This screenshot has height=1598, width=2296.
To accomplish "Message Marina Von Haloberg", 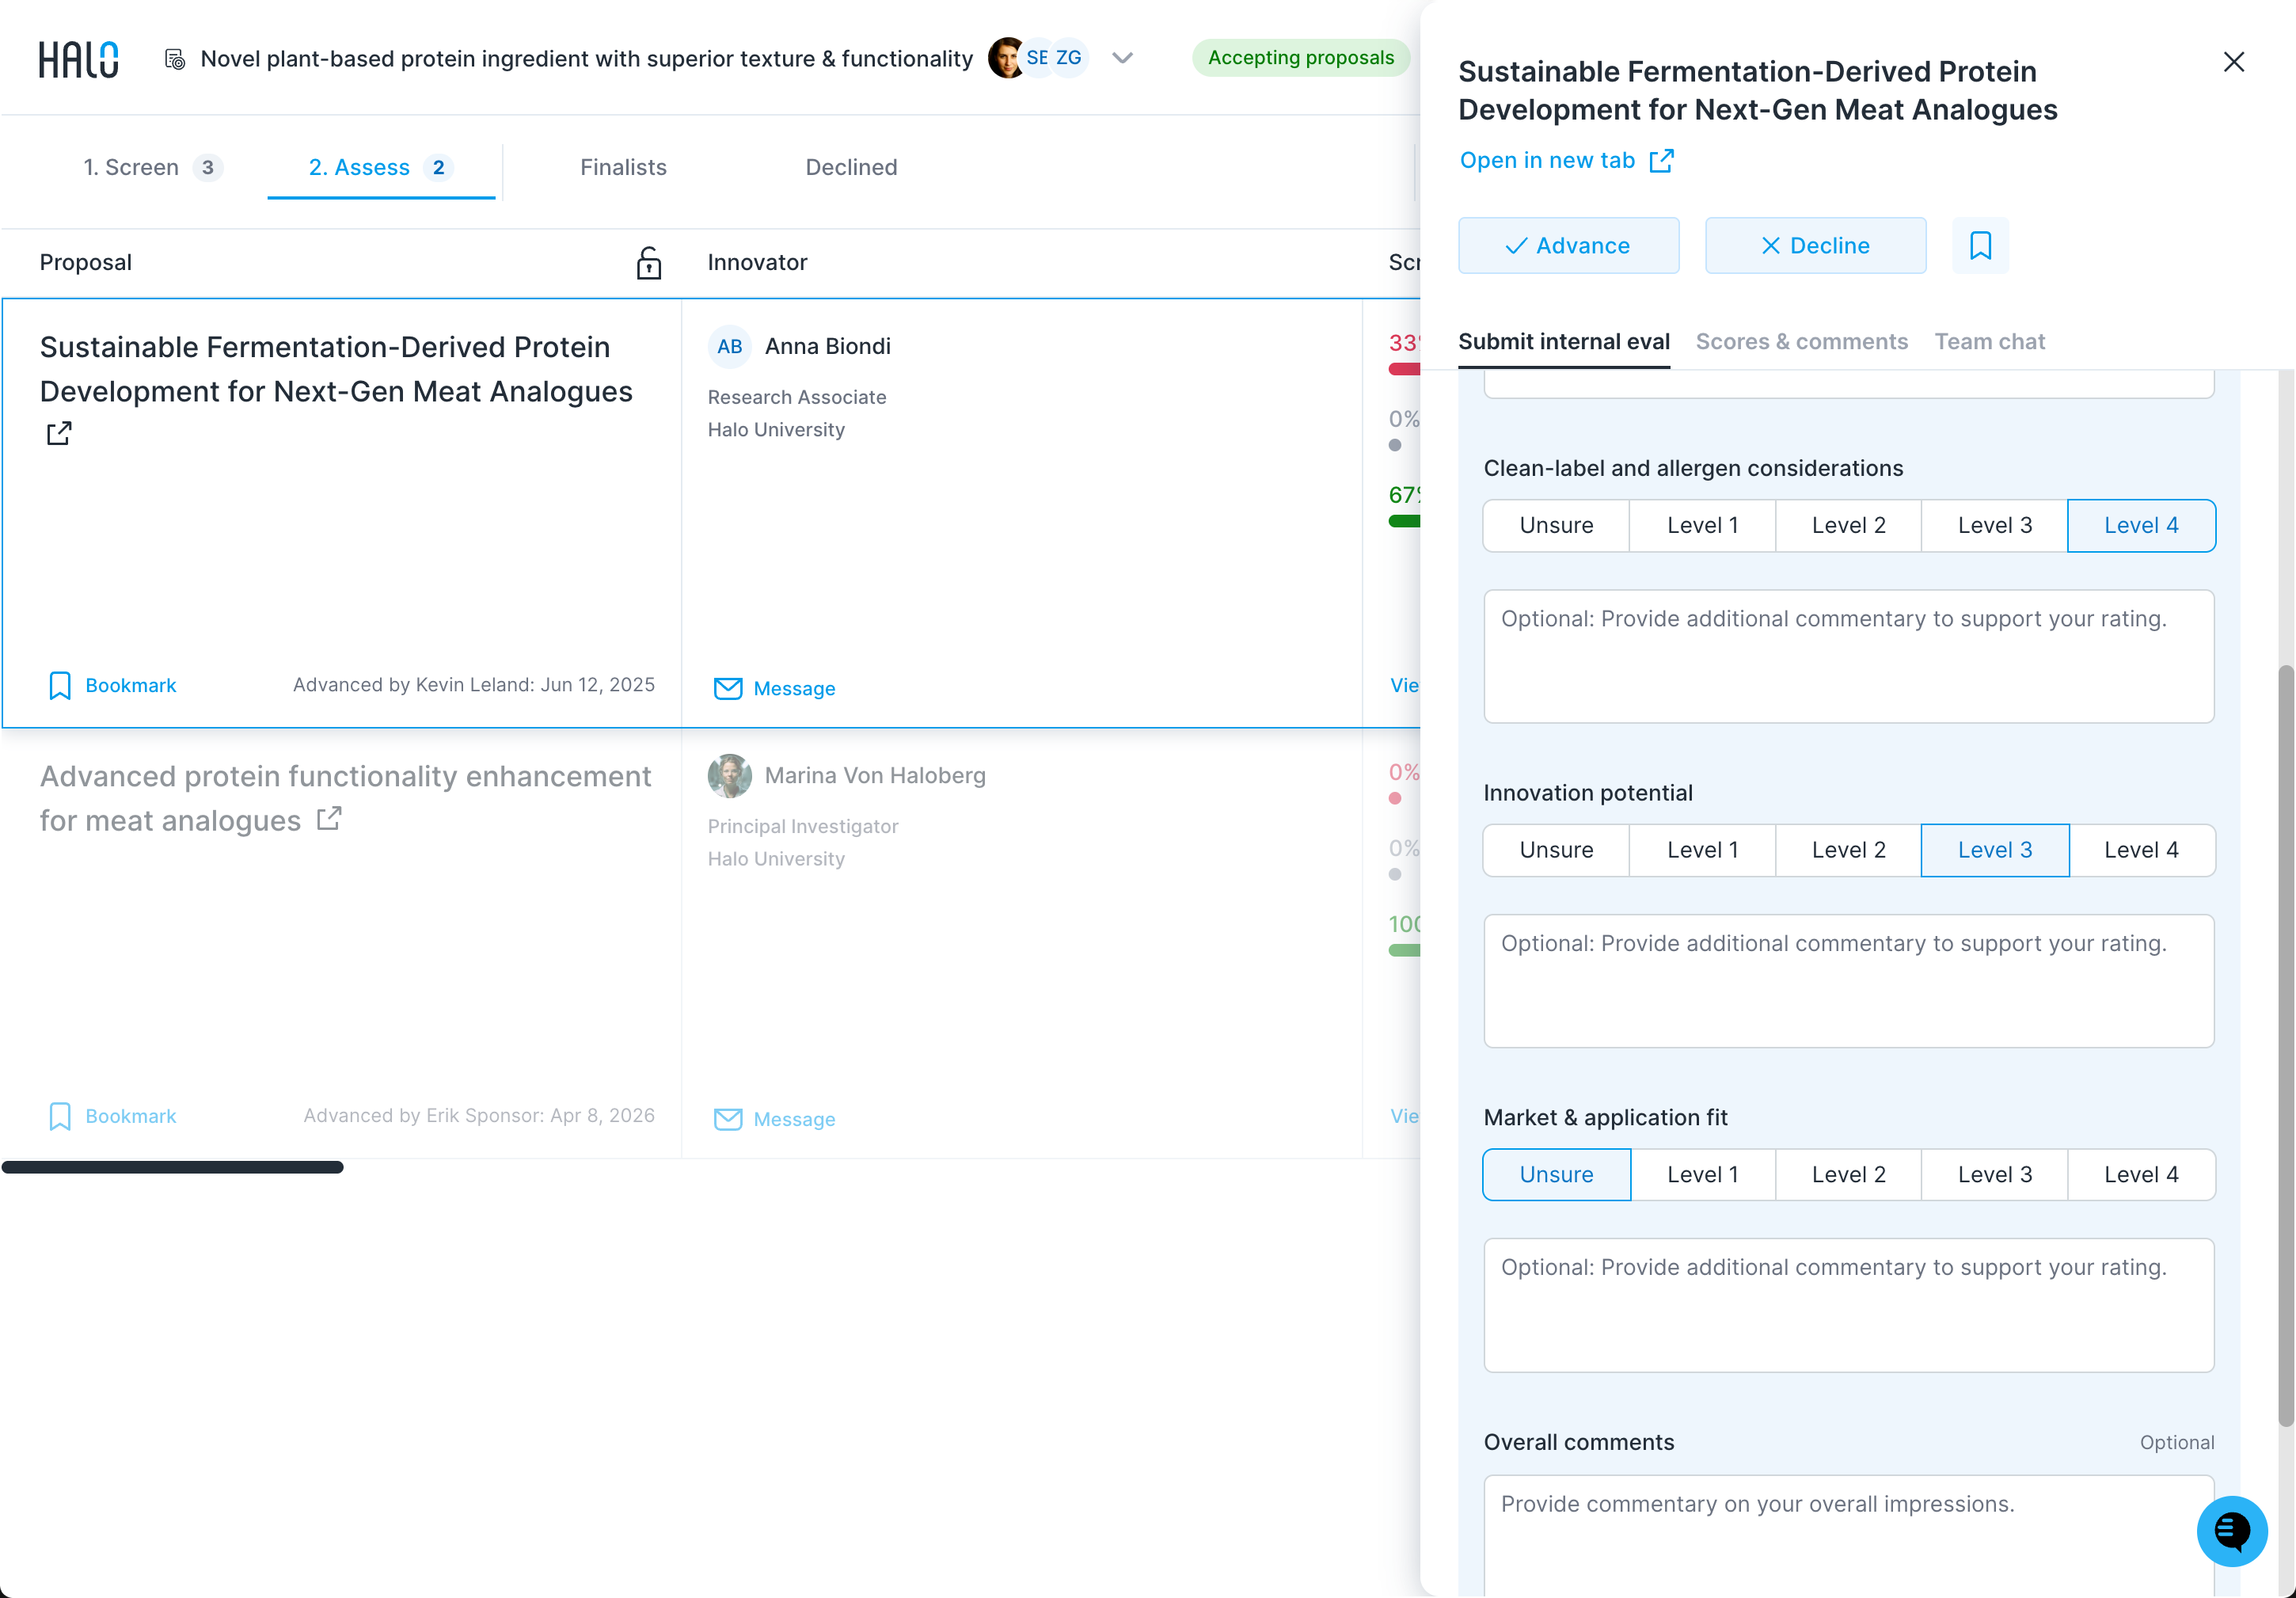I will pyautogui.click(x=775, y=1119).
